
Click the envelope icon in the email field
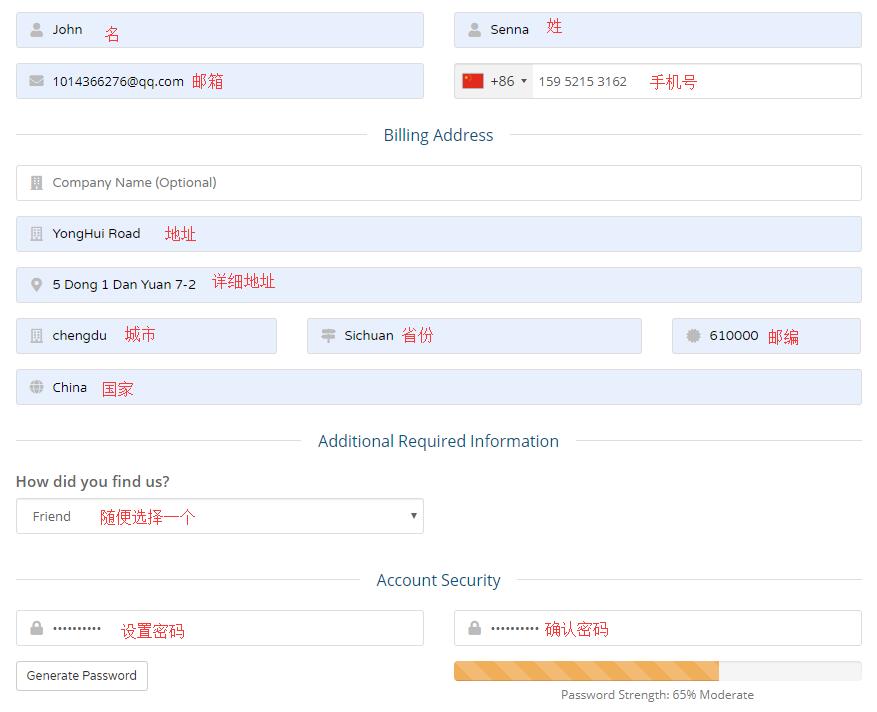pos(36,81)
